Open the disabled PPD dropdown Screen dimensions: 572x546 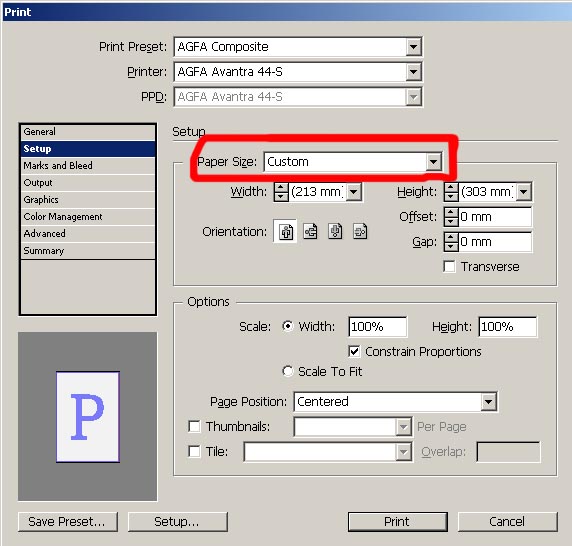413,97
